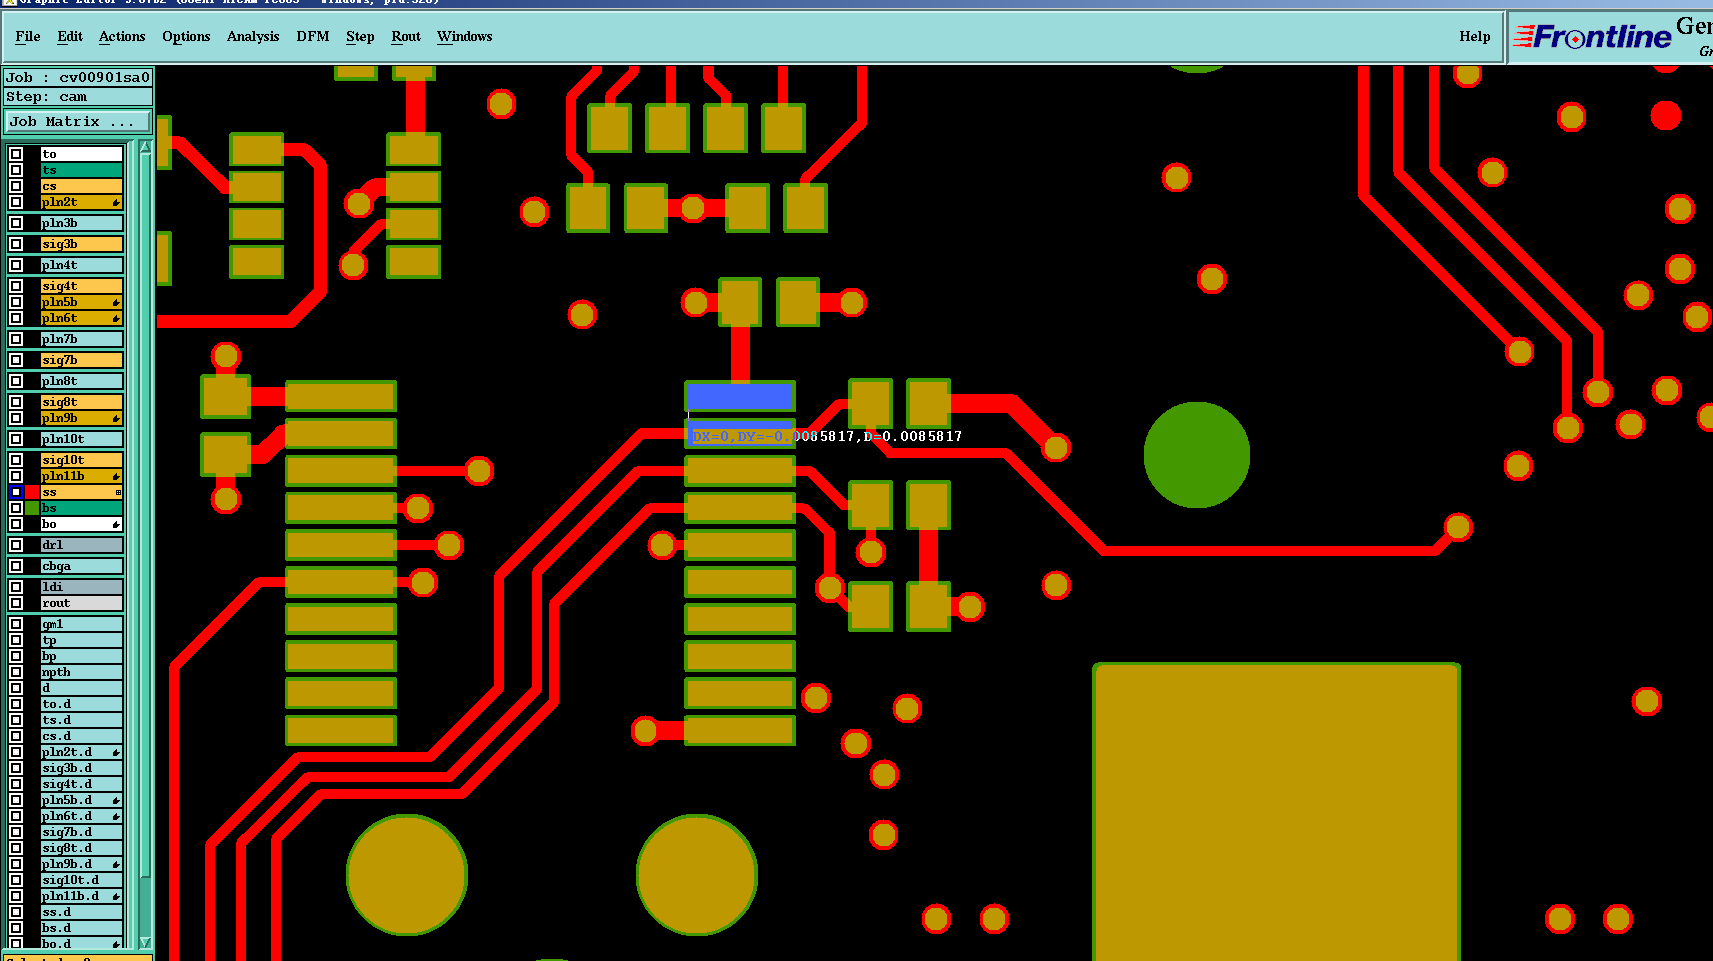Open the Windows menu
The height and width of the screenshot is (961, 1713).
(x=465, y=37)
